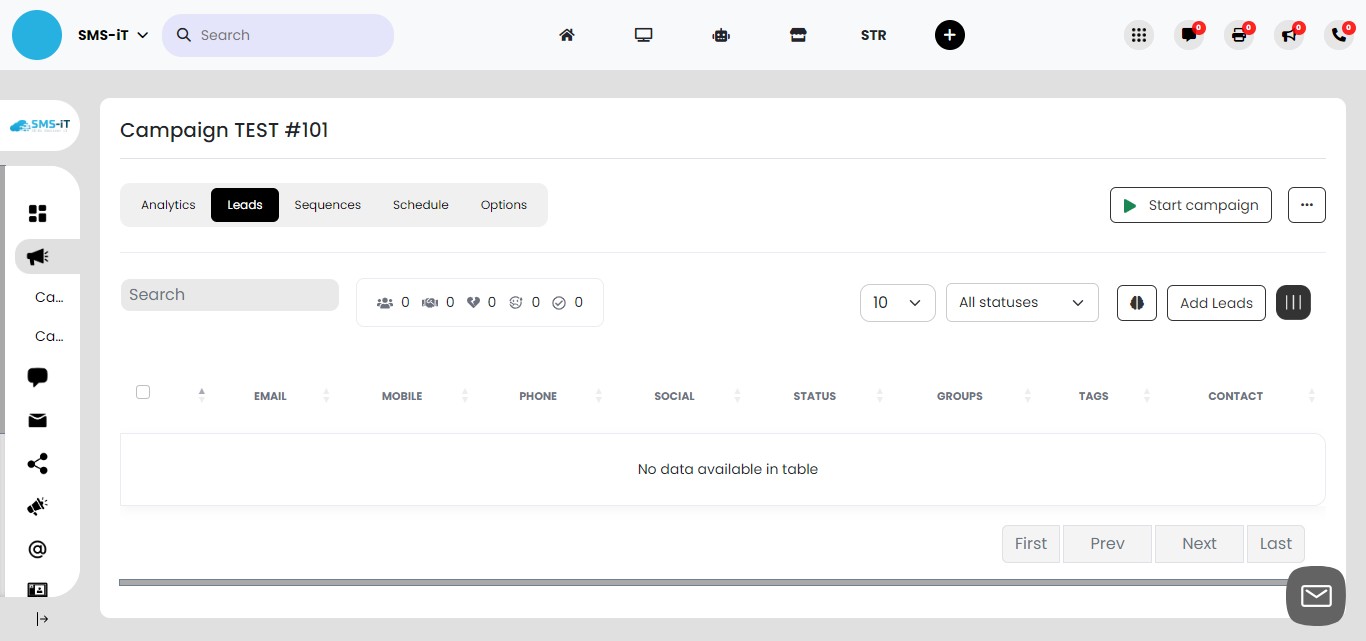Screen dimensions: 1366x641
Task: Click the marketplace store icon in top bar
Action: point(798,35)
